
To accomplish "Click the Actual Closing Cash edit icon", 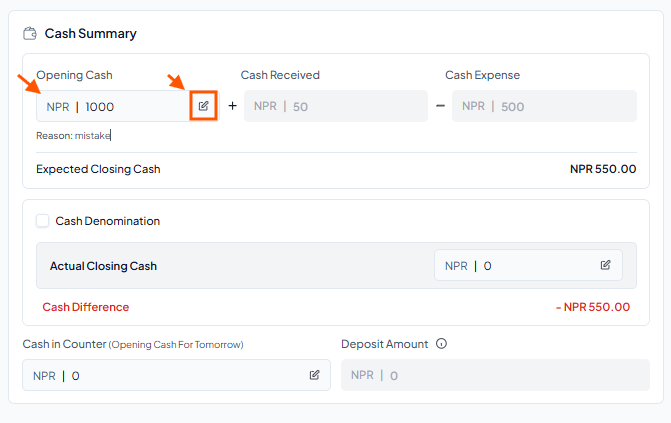I will [605, 265].
